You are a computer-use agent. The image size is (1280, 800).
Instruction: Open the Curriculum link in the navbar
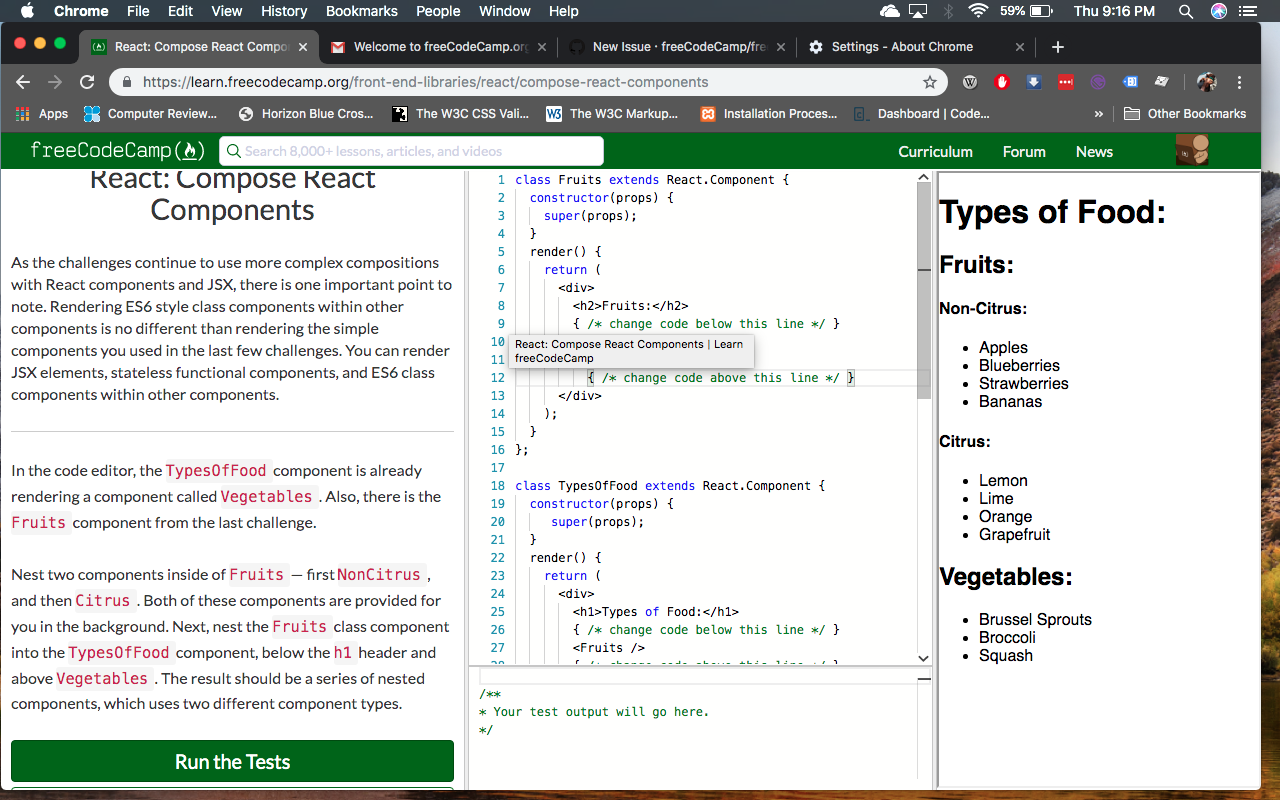click(x=935, y=151)
